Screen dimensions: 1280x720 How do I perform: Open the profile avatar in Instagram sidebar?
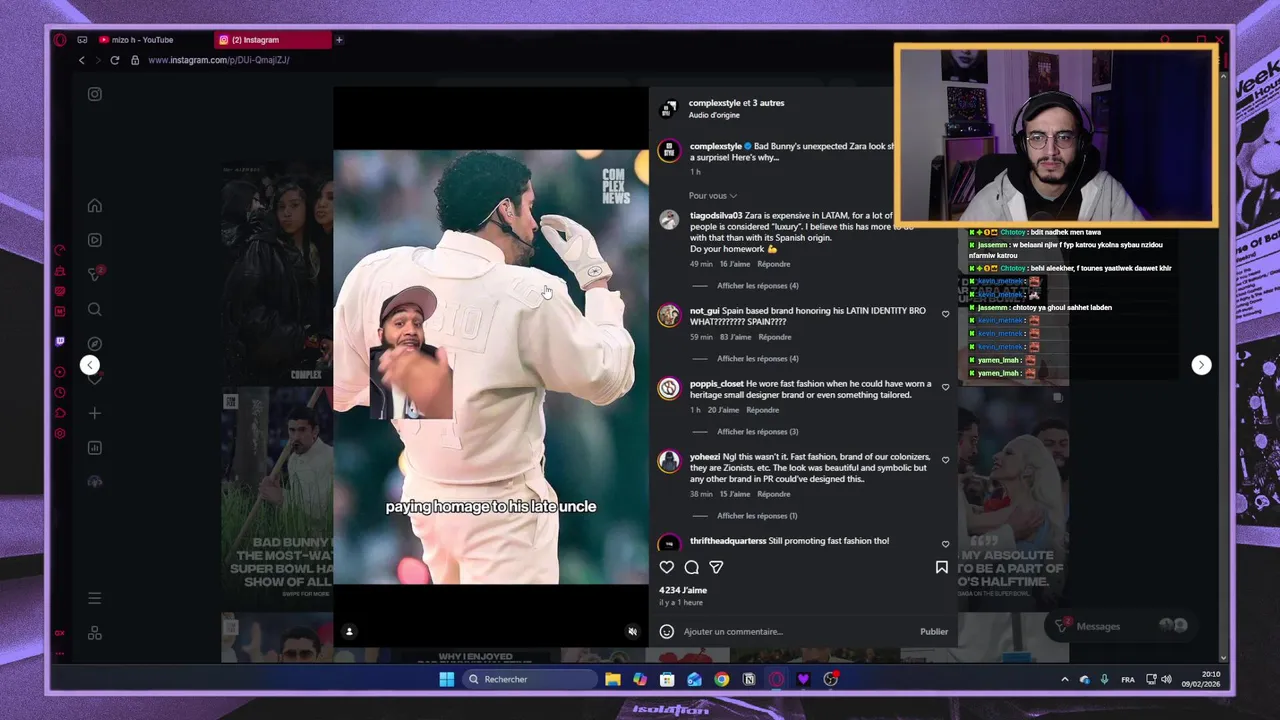(x=95, y=482)
